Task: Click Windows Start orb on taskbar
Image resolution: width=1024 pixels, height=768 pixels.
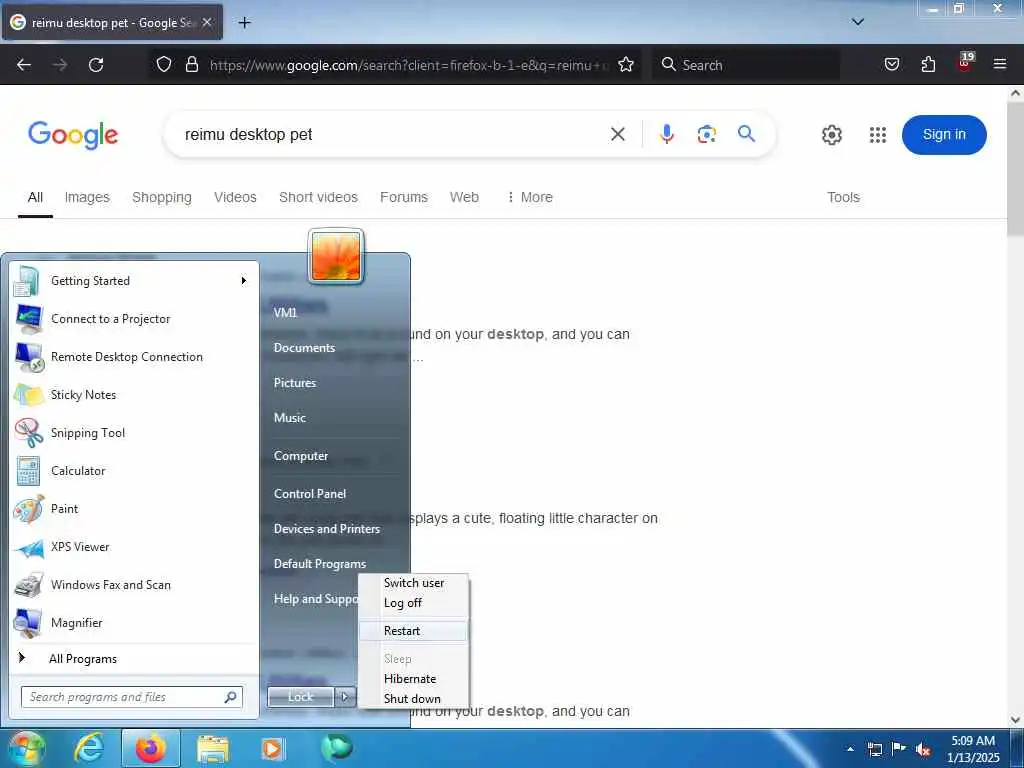Action: point(25,748)
